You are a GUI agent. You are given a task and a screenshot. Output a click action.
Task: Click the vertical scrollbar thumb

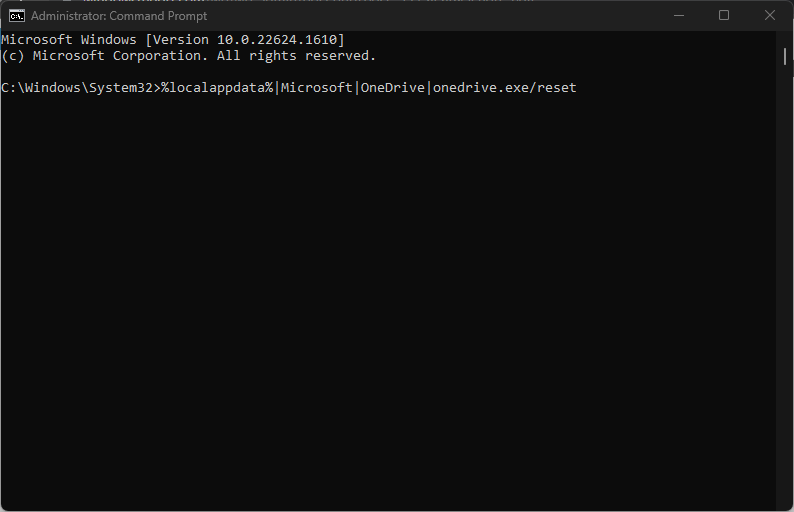coord(785,56)
